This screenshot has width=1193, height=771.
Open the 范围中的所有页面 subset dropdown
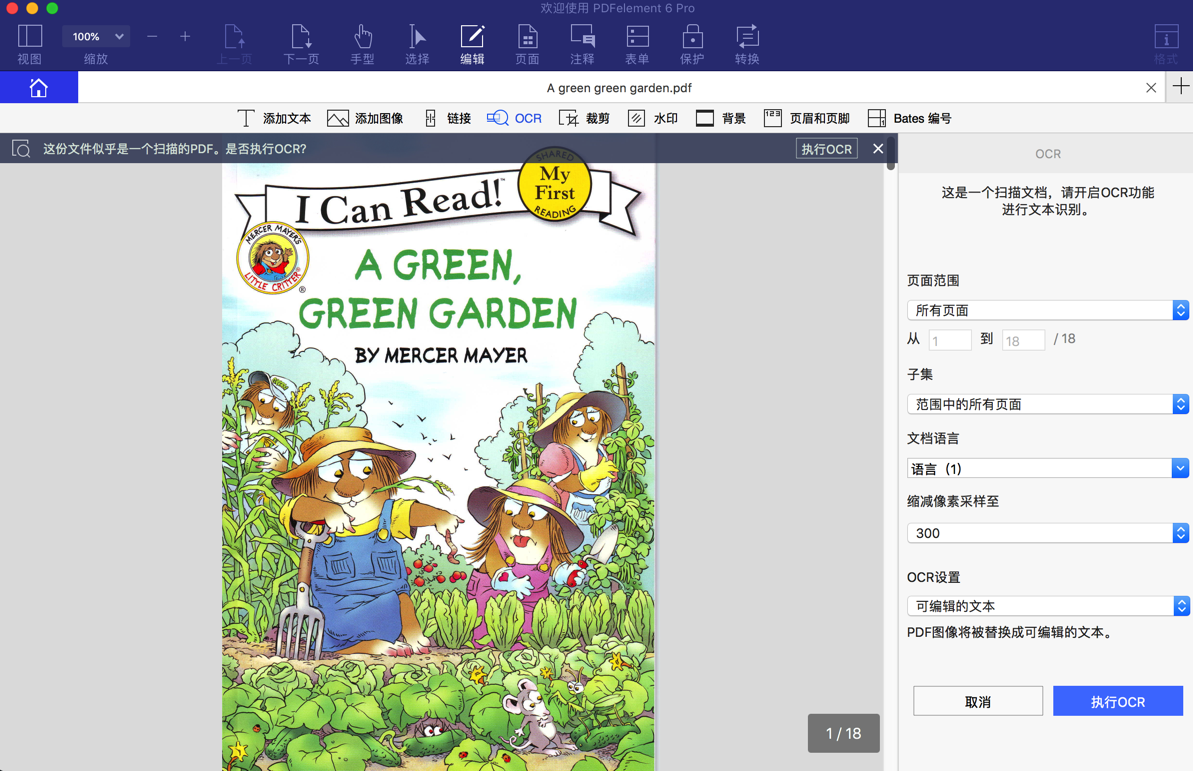pyautogui.click(x=1048, y=404)
